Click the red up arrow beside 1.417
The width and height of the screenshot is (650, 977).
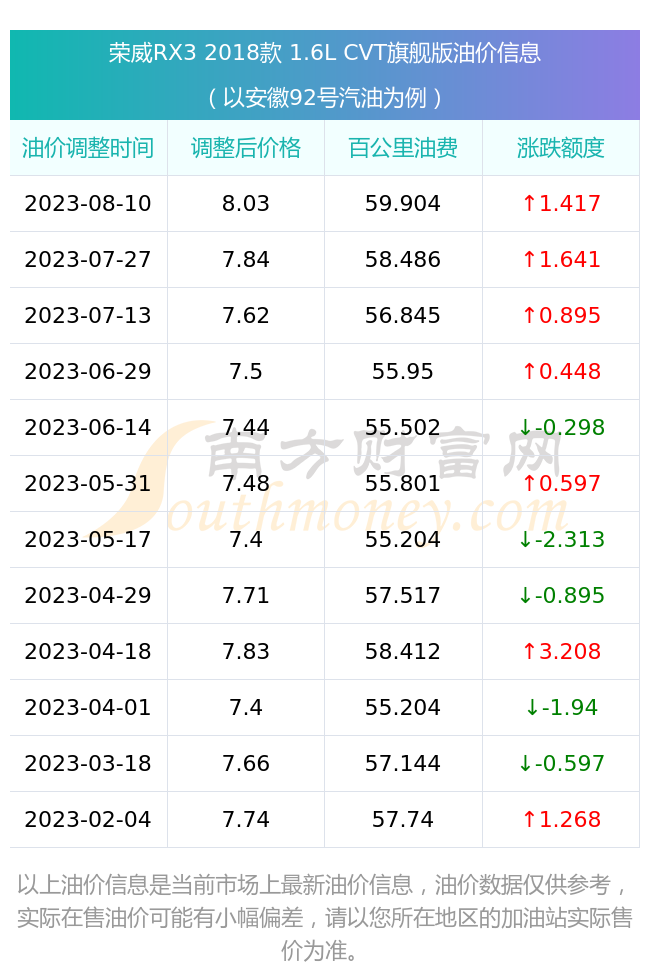[529, 203]
